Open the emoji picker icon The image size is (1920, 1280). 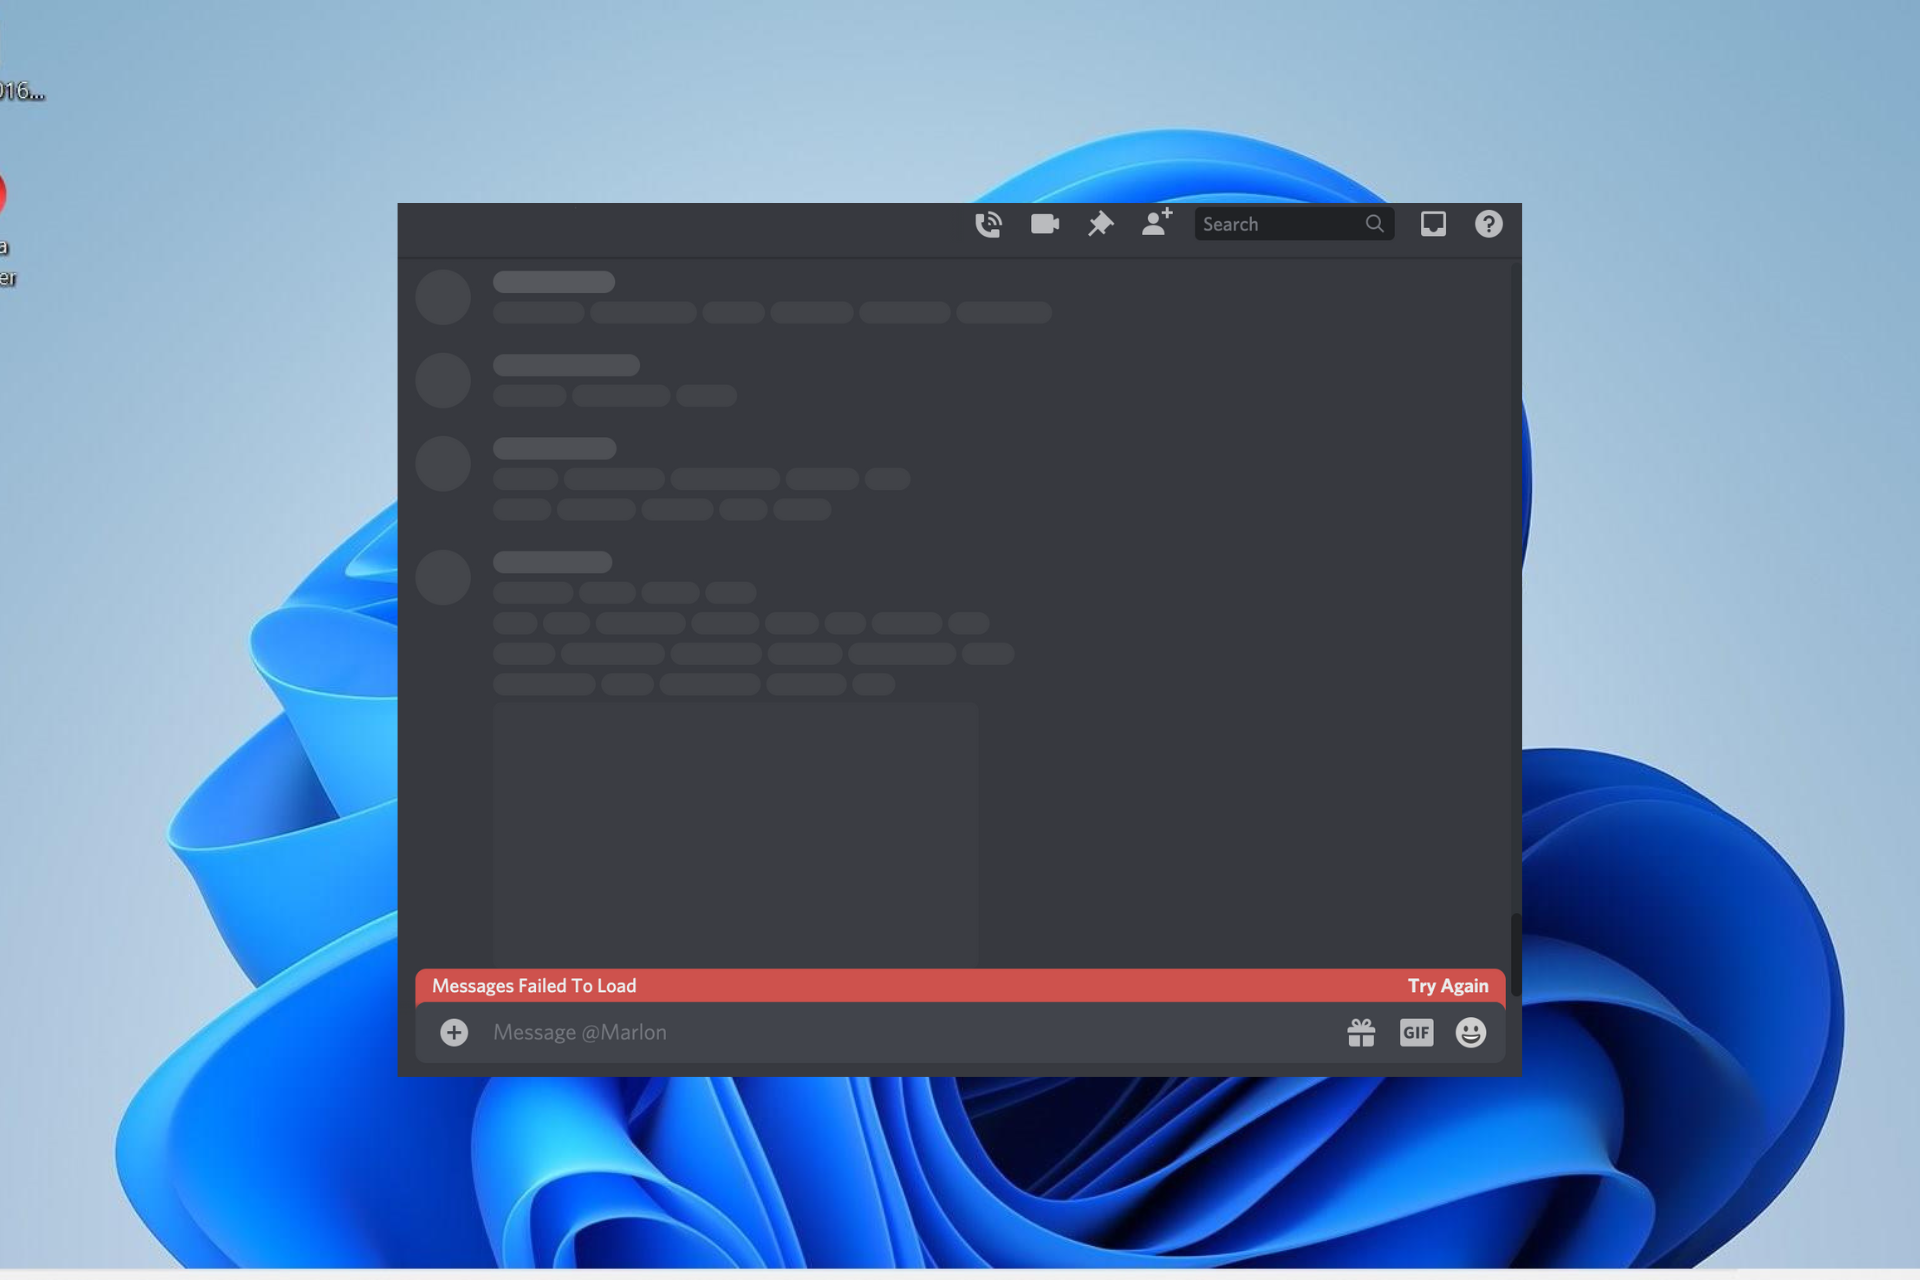pos(1471,1031)
